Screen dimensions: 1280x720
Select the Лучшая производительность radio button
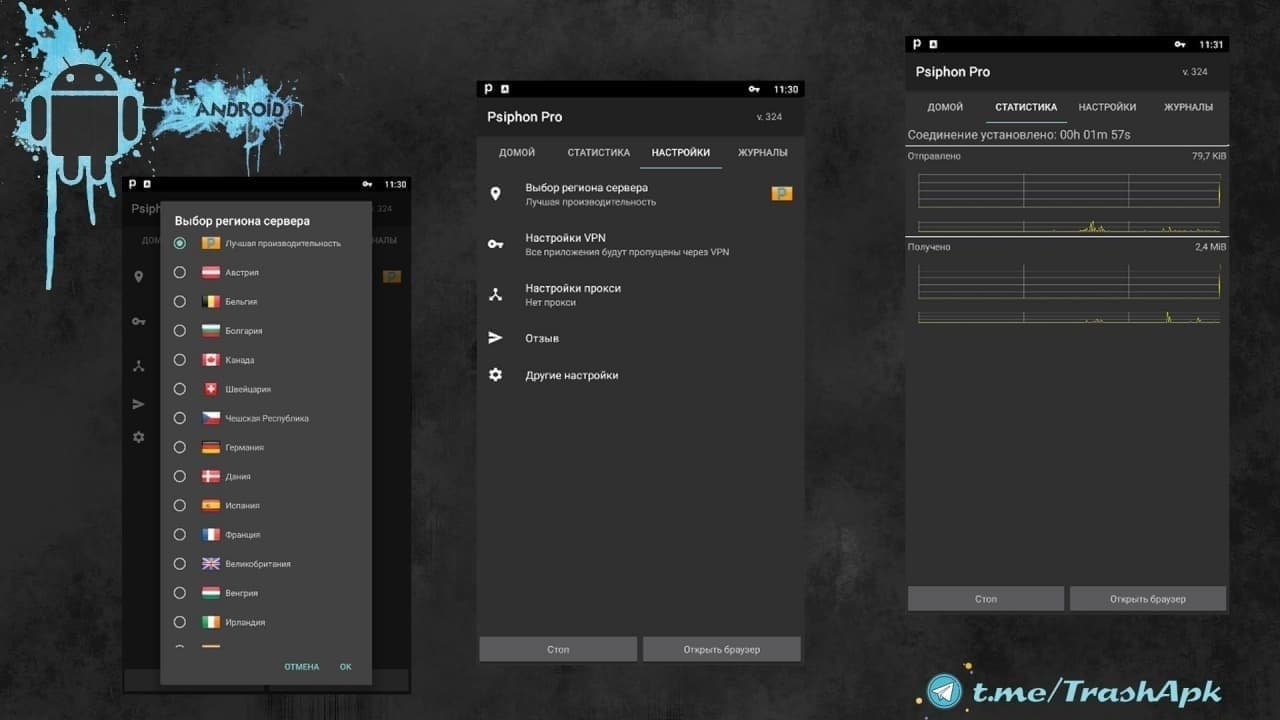(x=180, y=243)
